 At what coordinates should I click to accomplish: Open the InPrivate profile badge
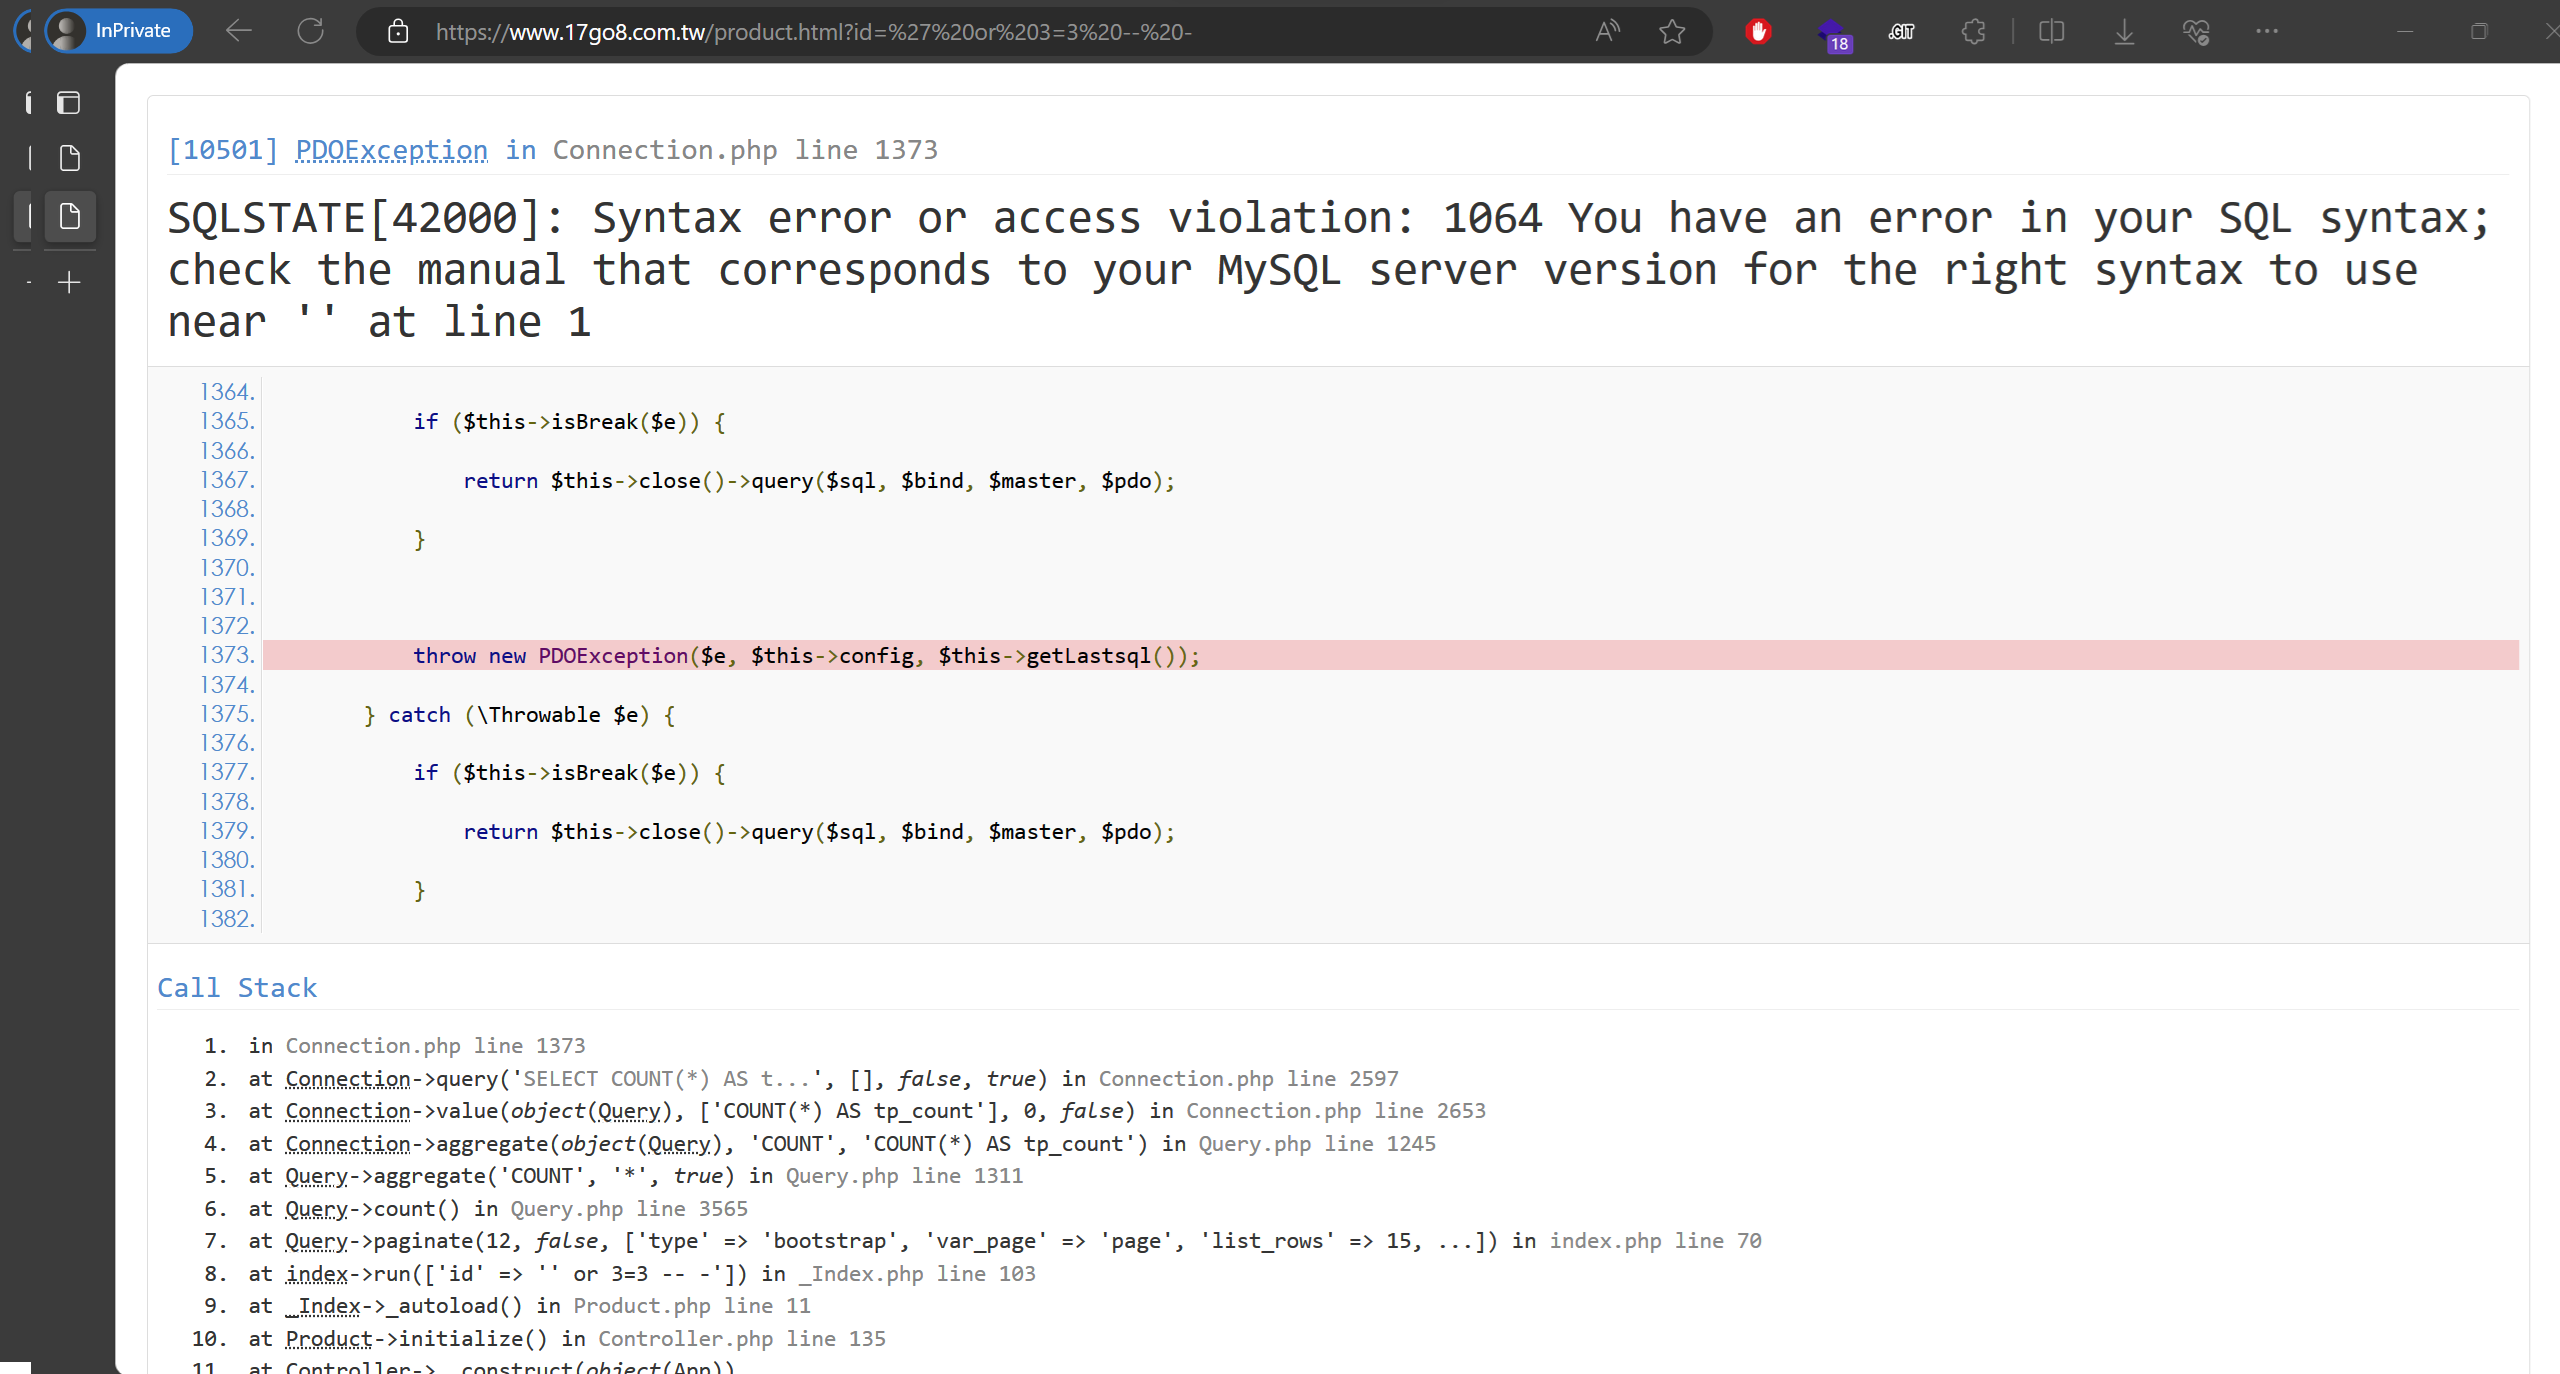118,31
